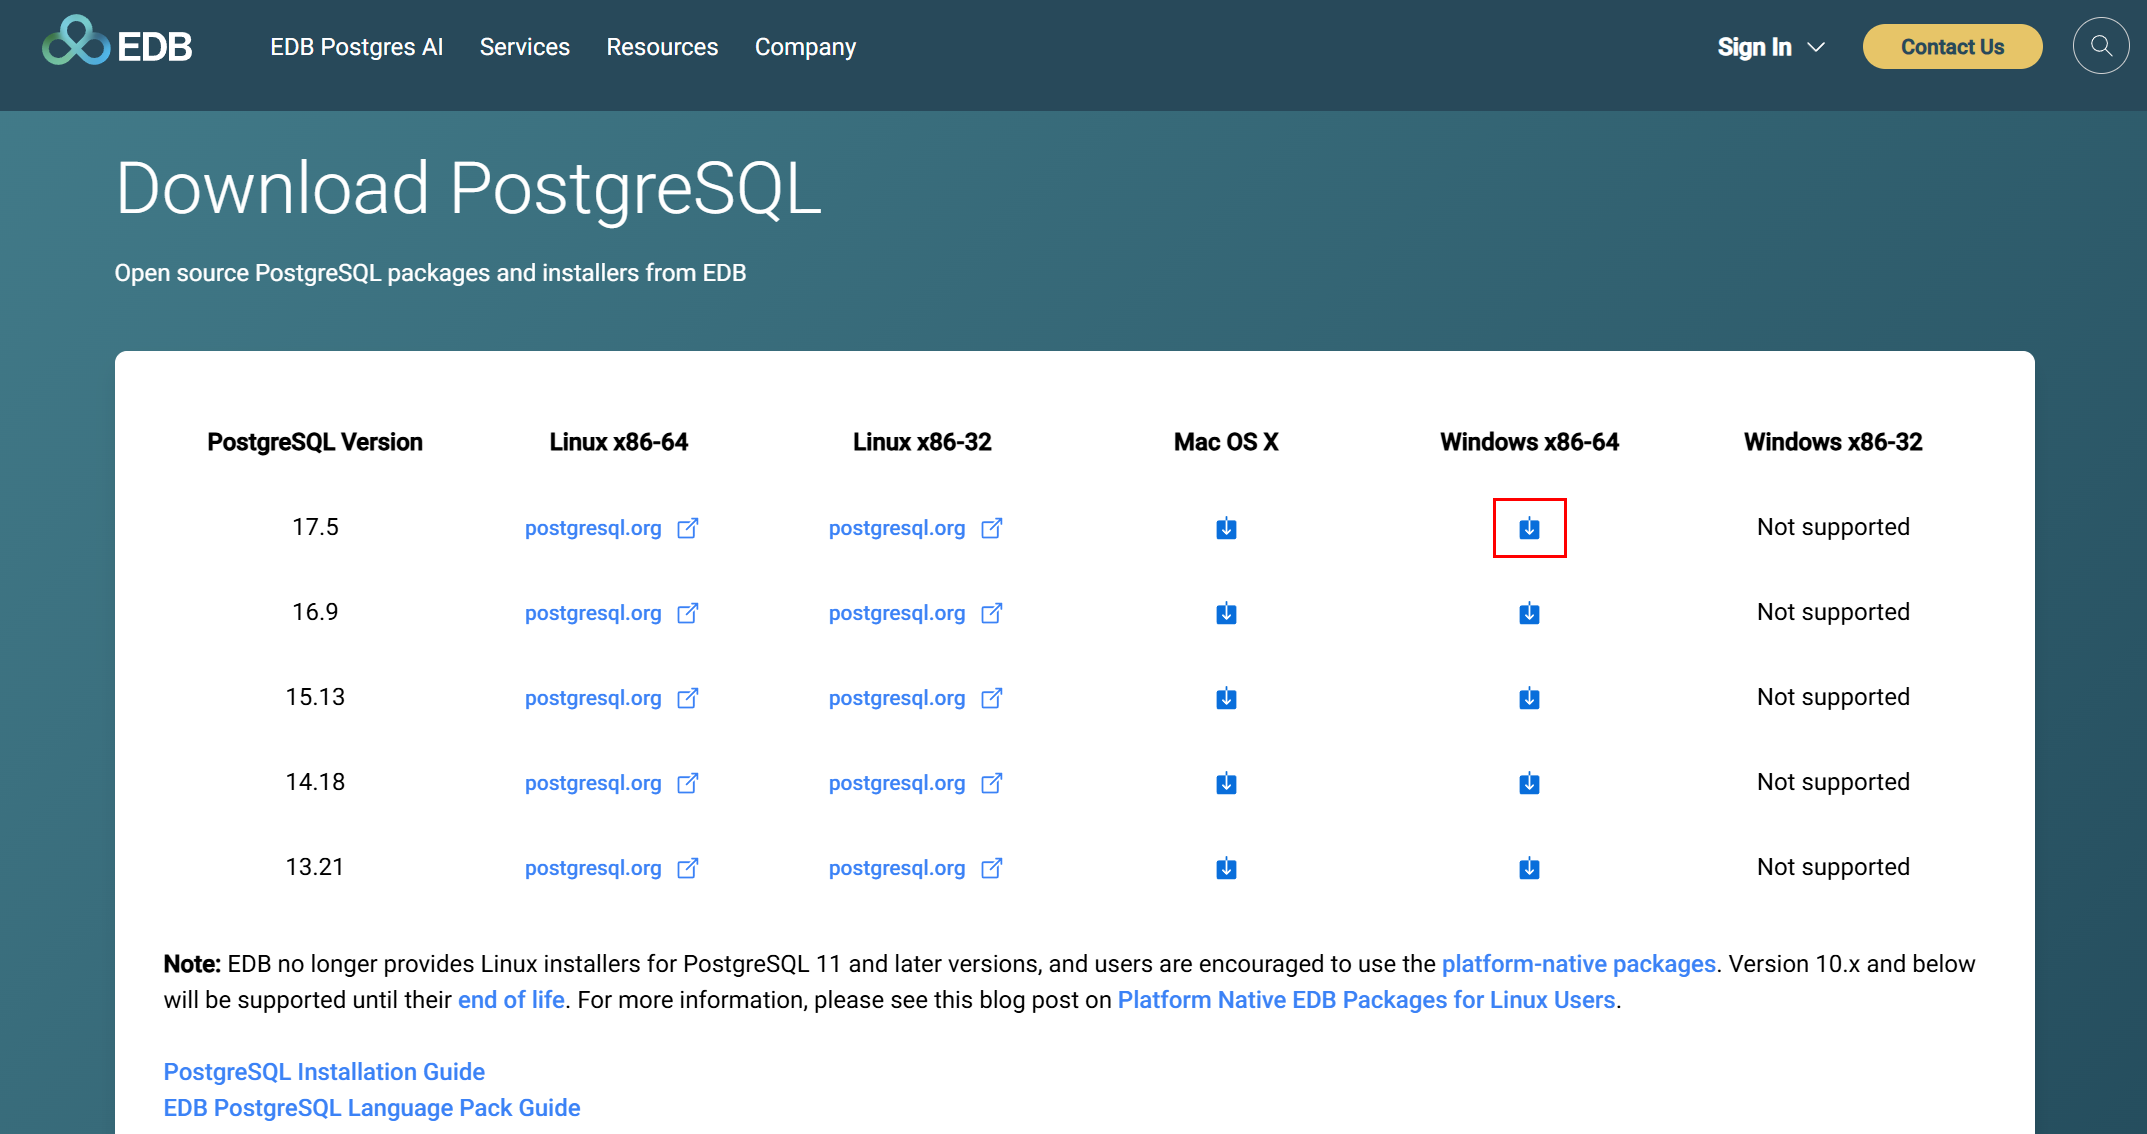Viewport: 2147px width, 1134px height.
Task: Open EDB PostgreSQL Language Pack Guide link
Action: coord(372,1108)
